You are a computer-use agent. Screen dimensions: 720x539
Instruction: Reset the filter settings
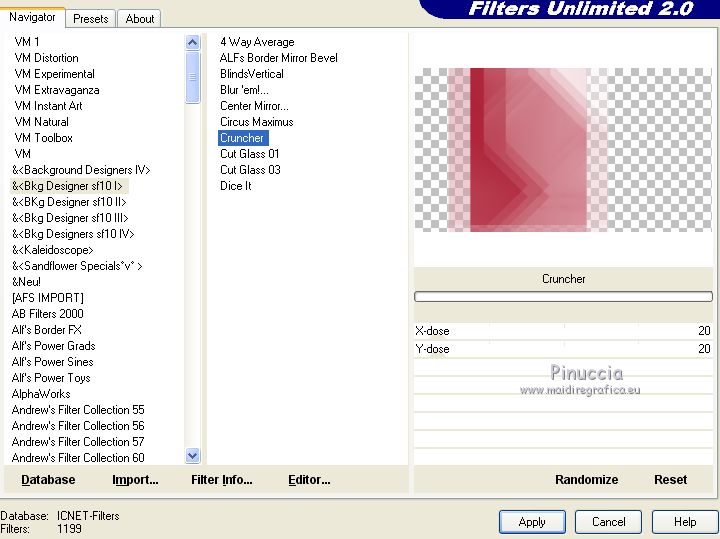670,480
